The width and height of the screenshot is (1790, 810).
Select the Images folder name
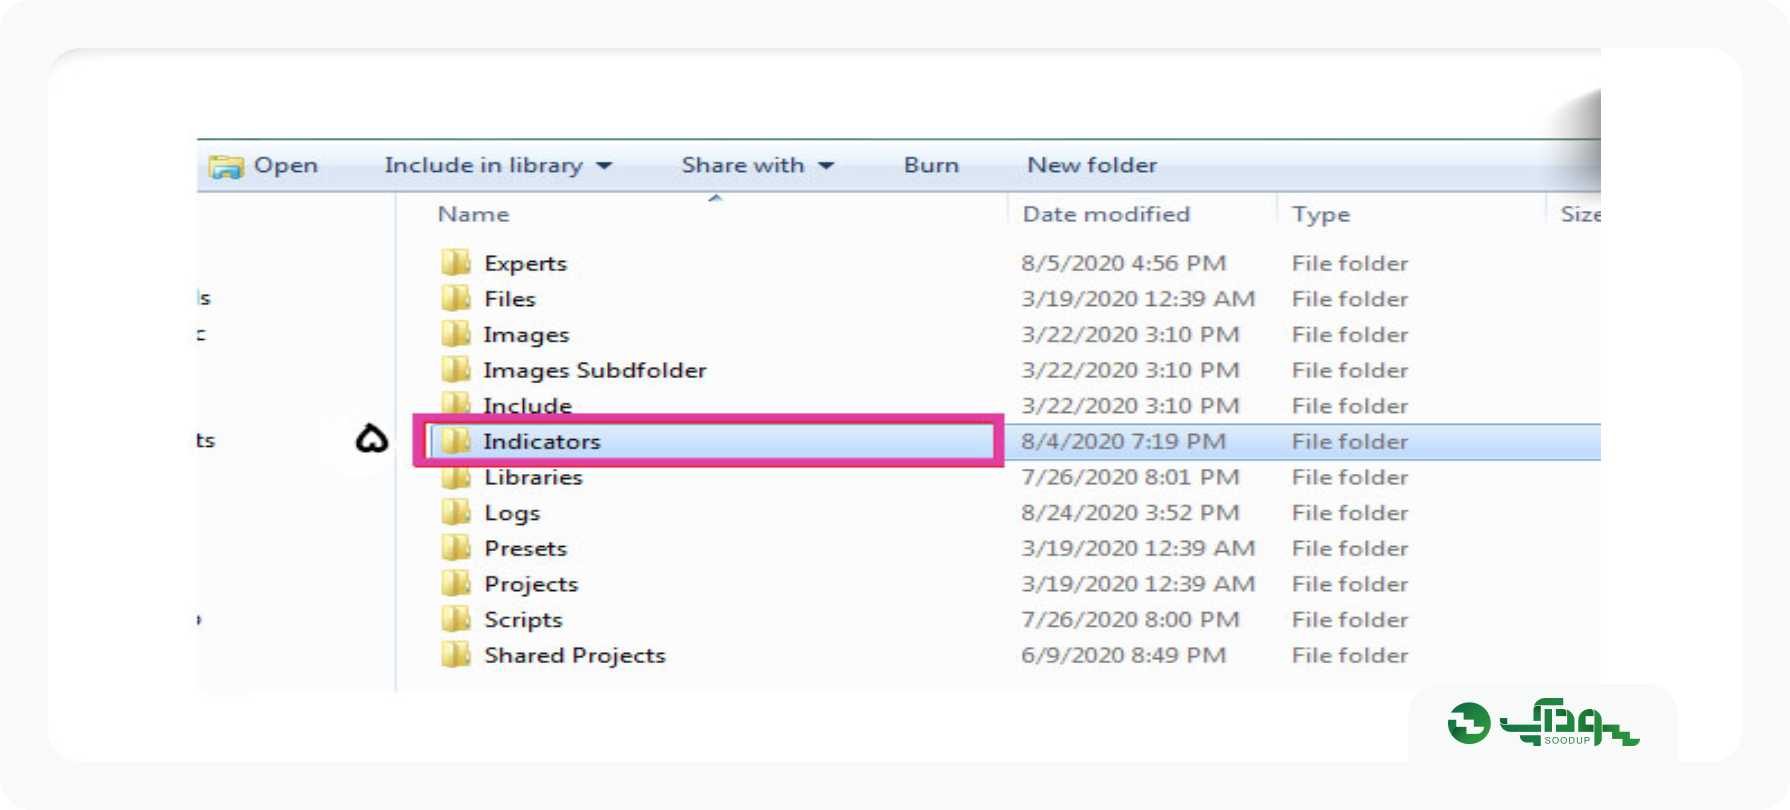[526, 335]
